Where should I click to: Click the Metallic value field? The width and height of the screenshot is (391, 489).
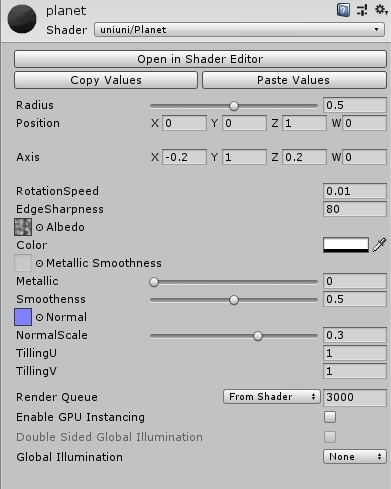(355, 281)
